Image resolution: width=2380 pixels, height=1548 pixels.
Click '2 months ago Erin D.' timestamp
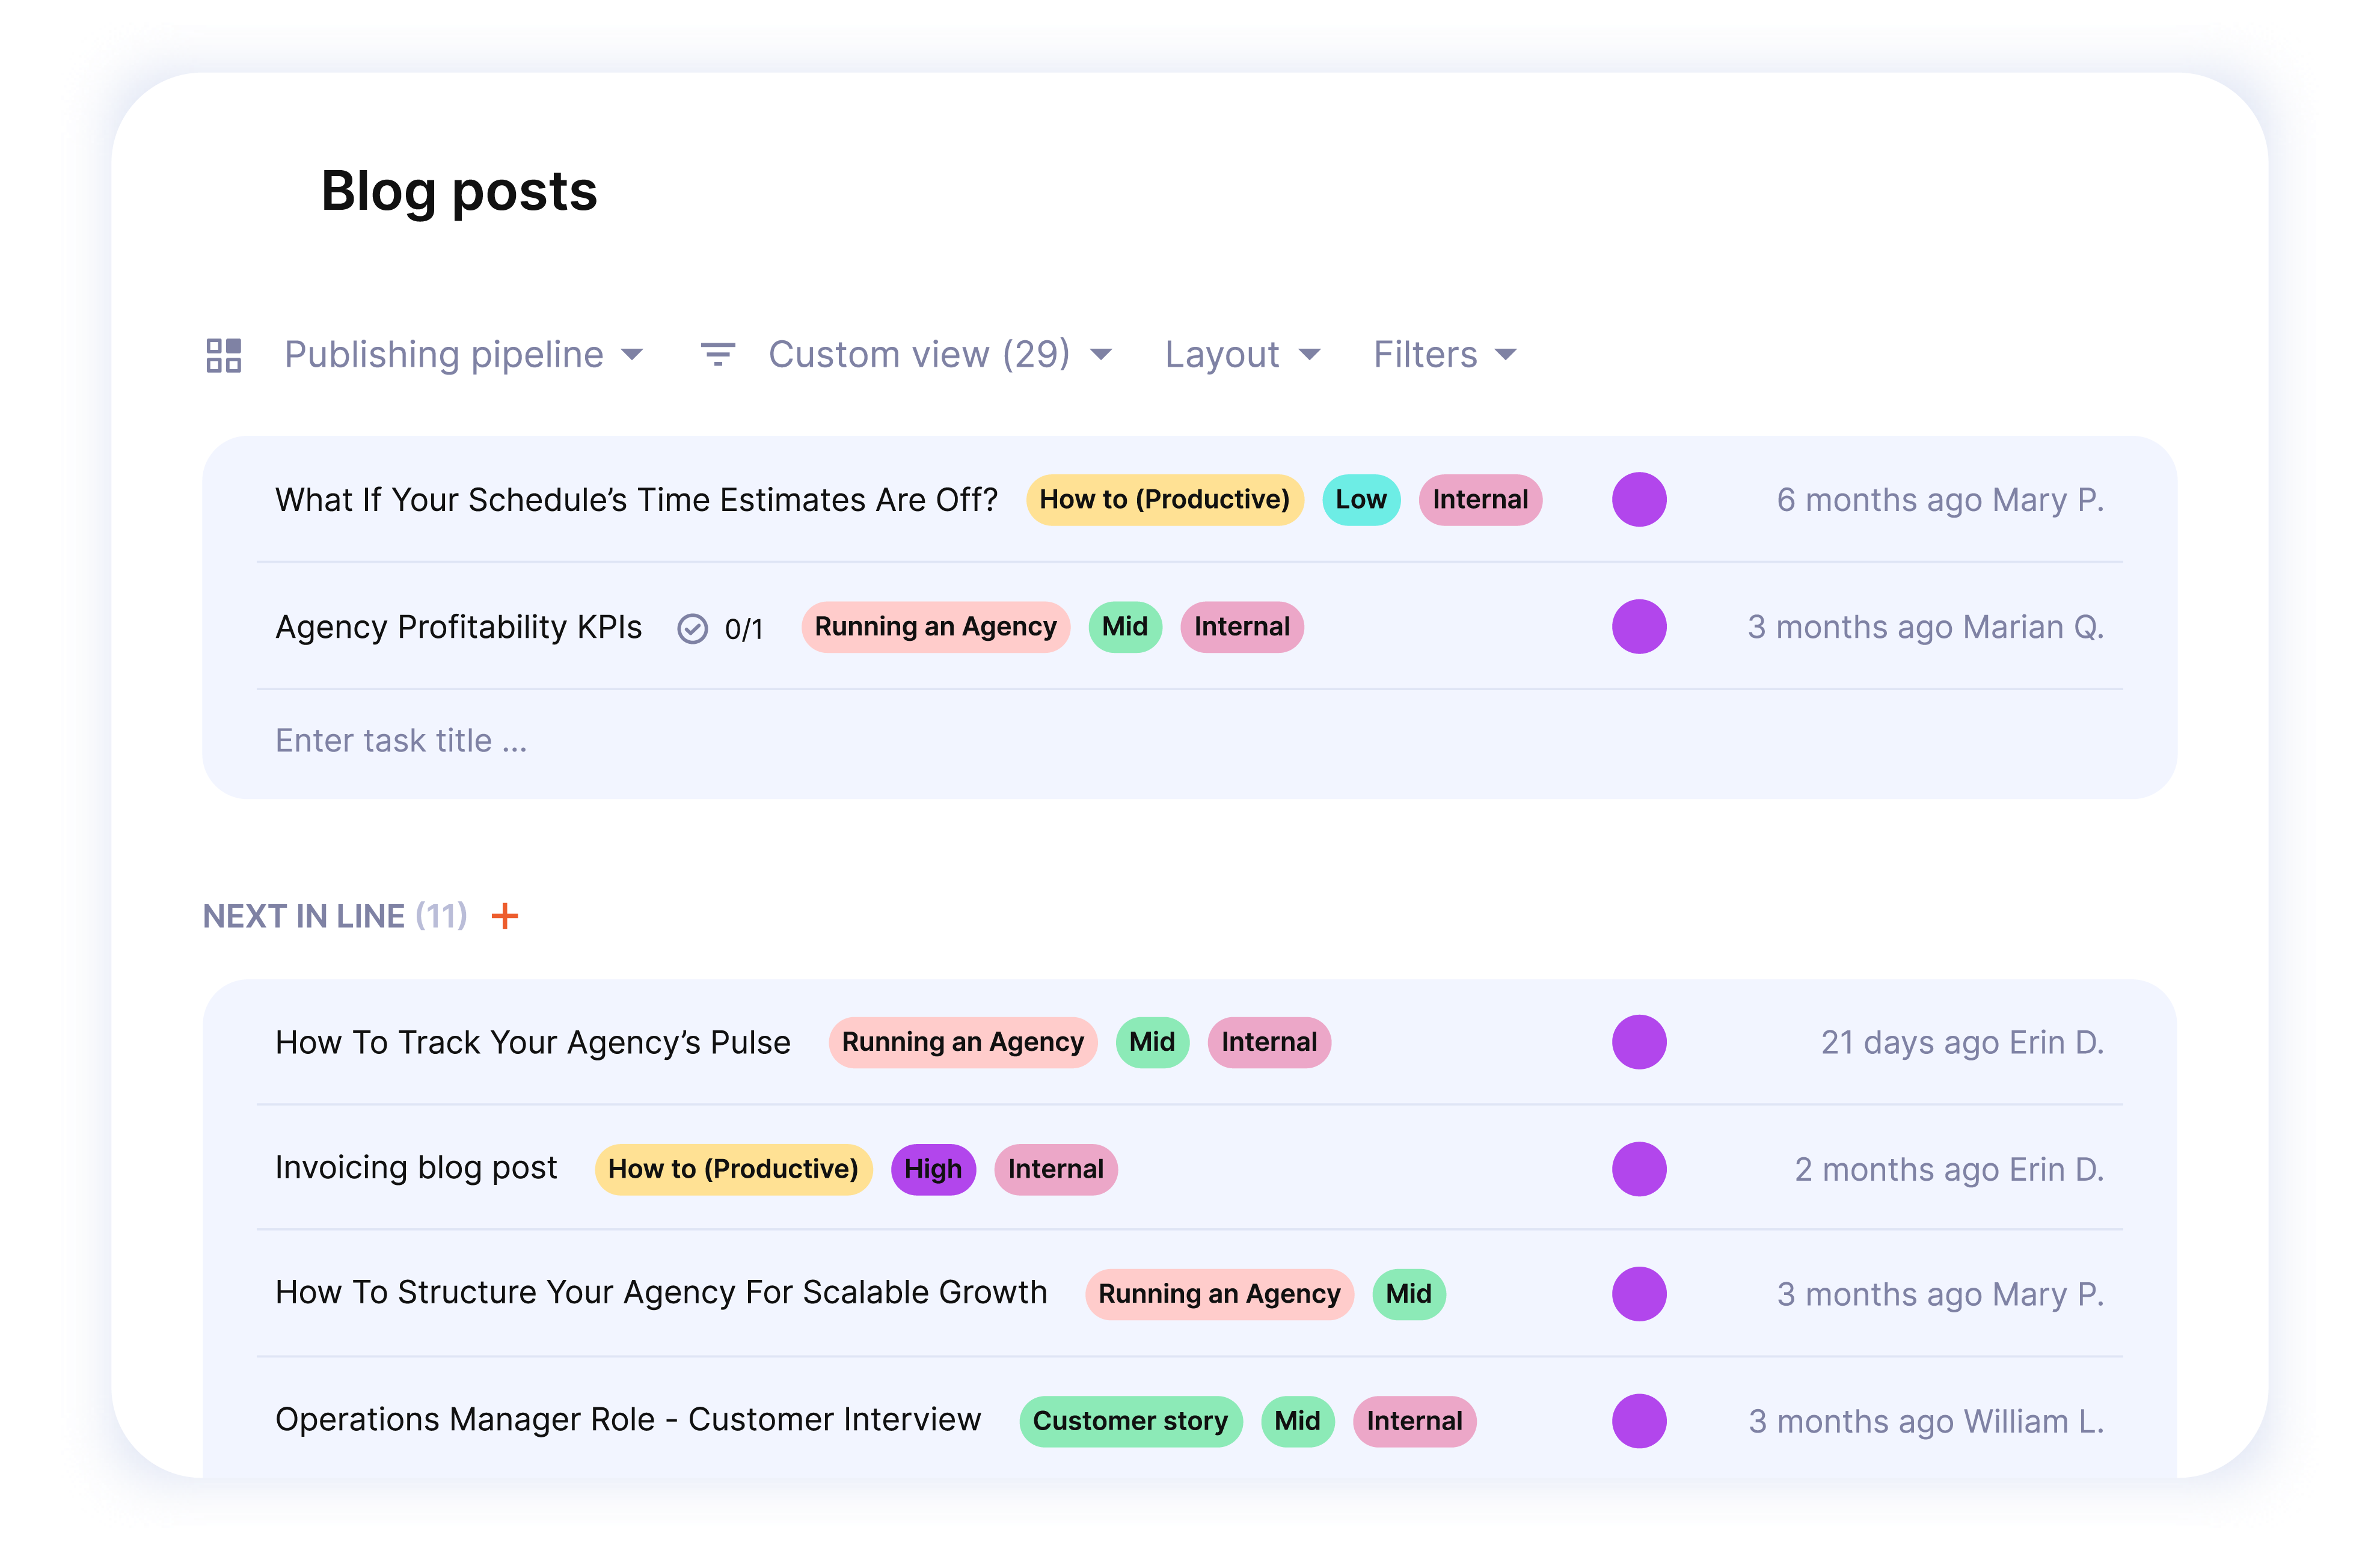(x=1949, y=1169)
